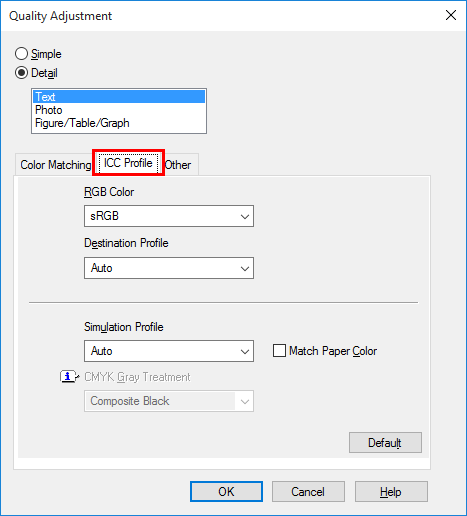The width and height of the screenshot is (467, 516).
Task: Select the Simple radio button
Action: point(21,54)
